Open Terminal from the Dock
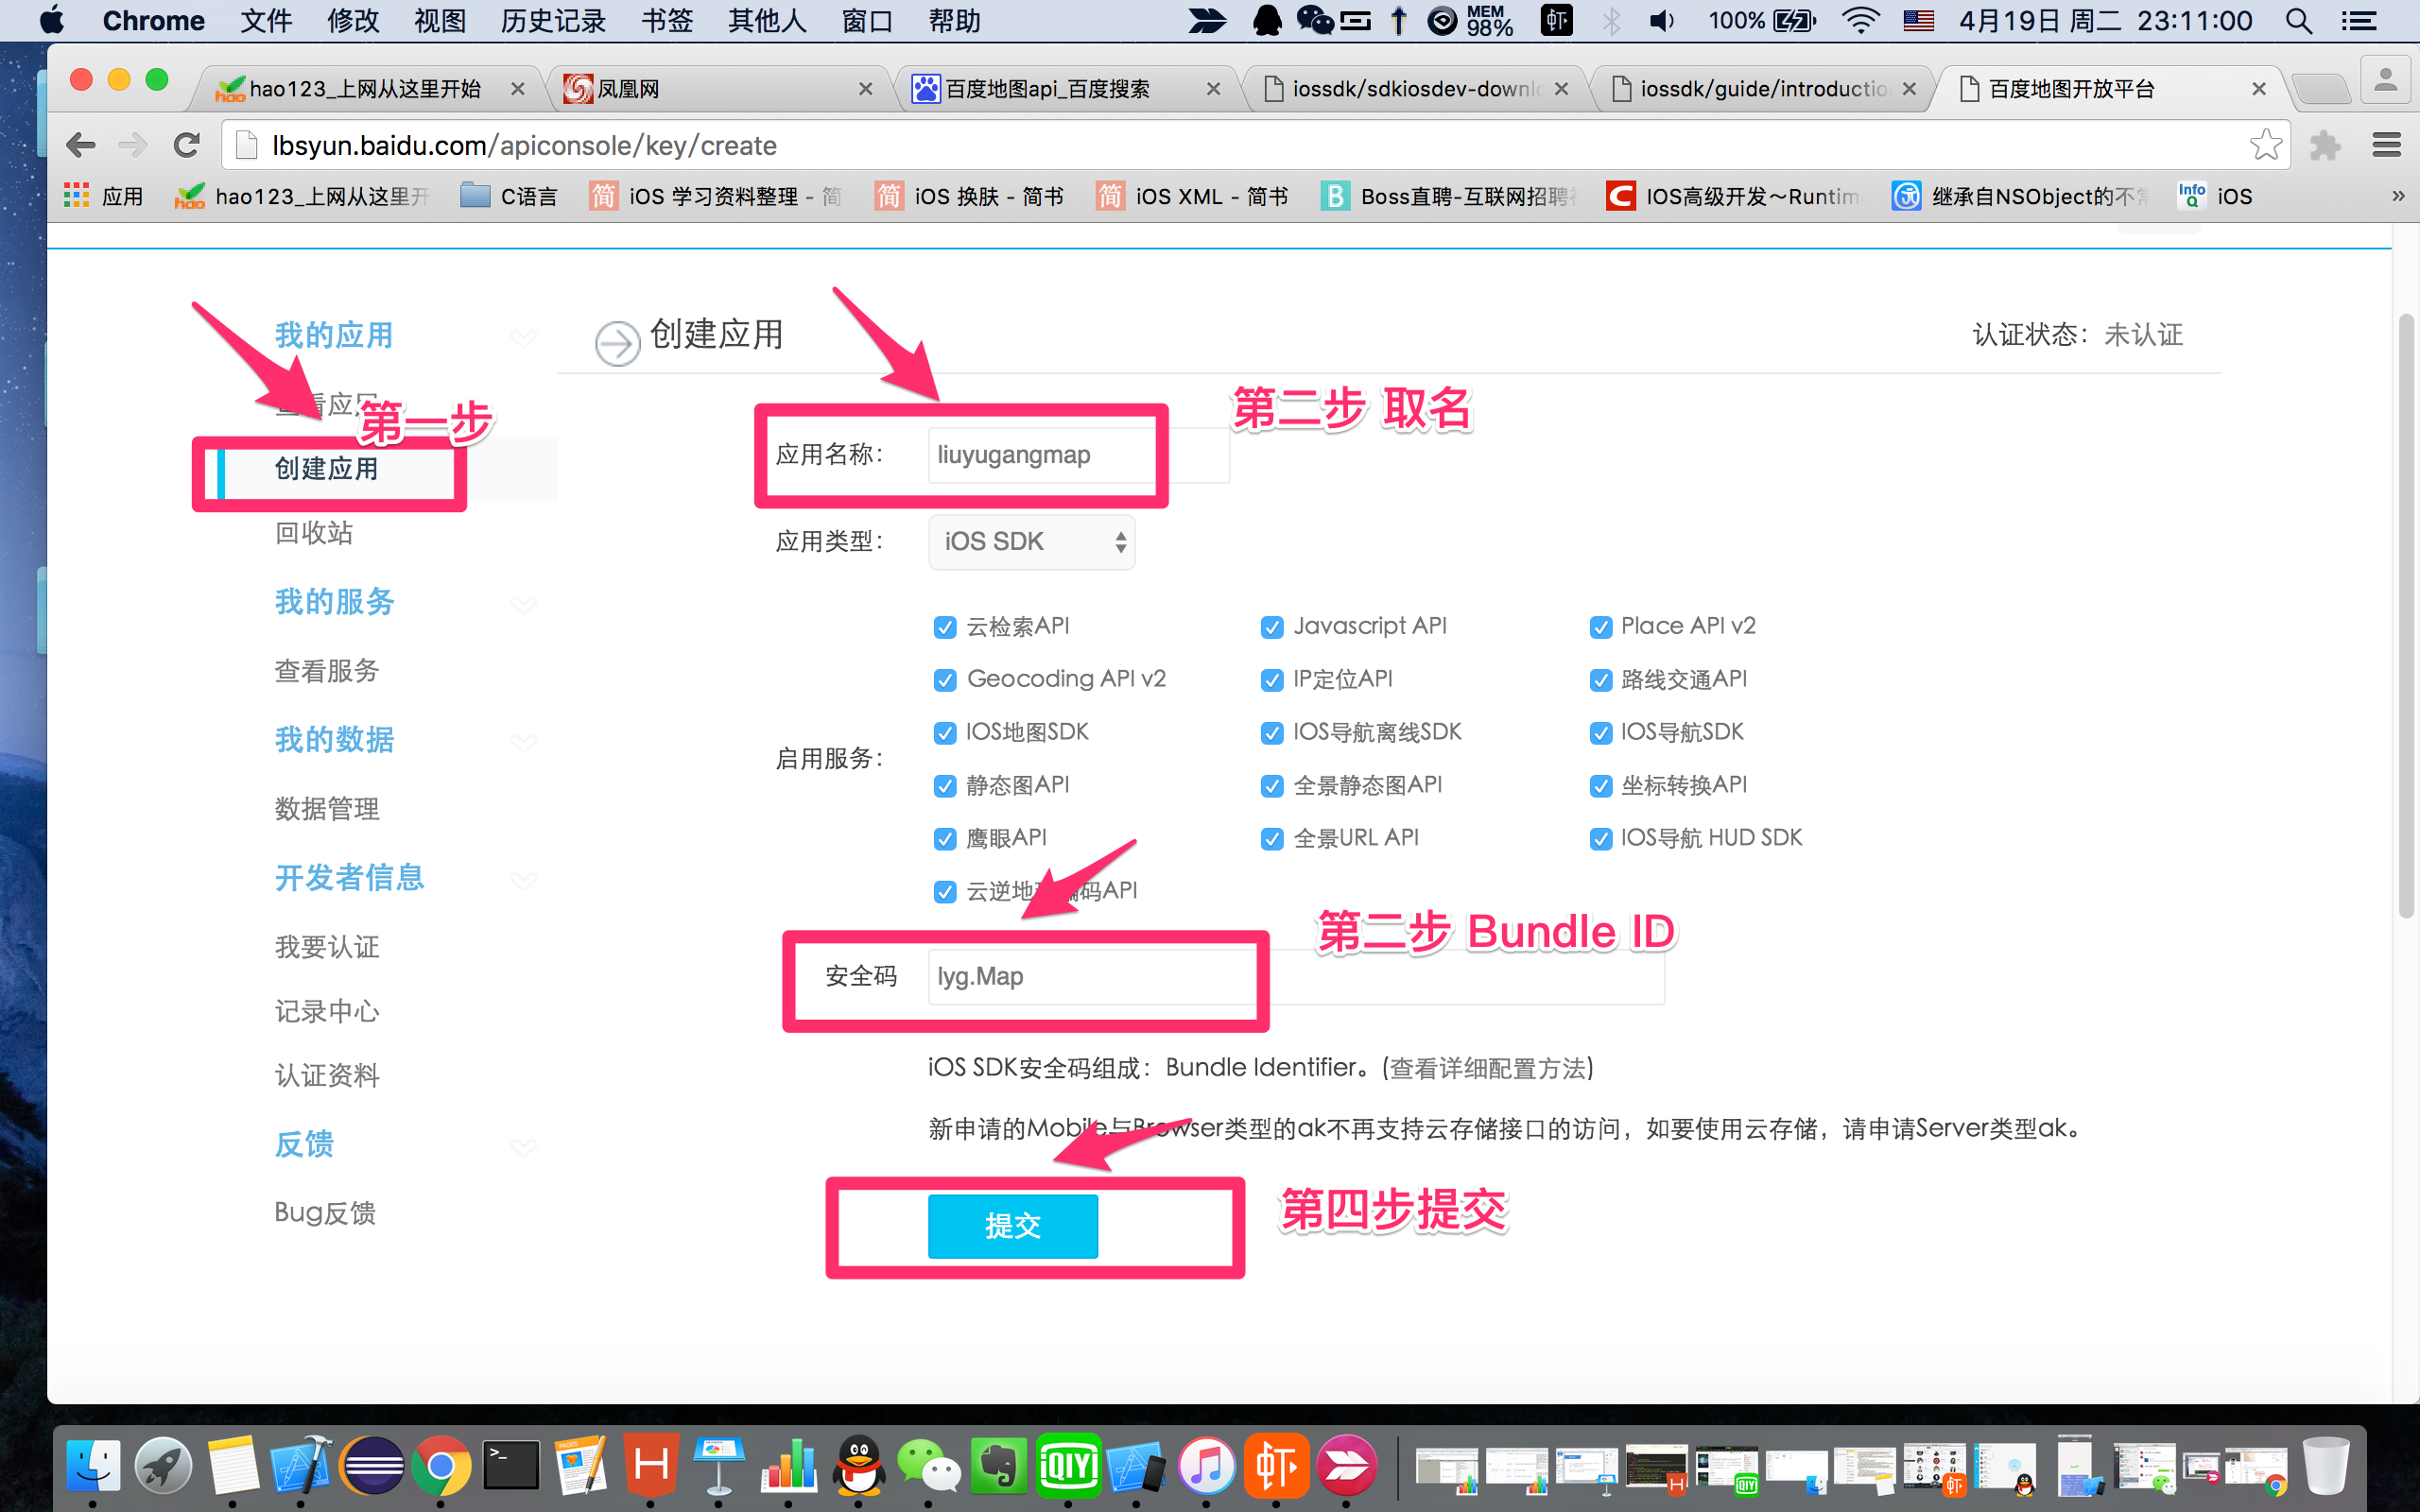This screenshot has height=1512, width=2420. pyautogui.click(x=511, y=1466)
